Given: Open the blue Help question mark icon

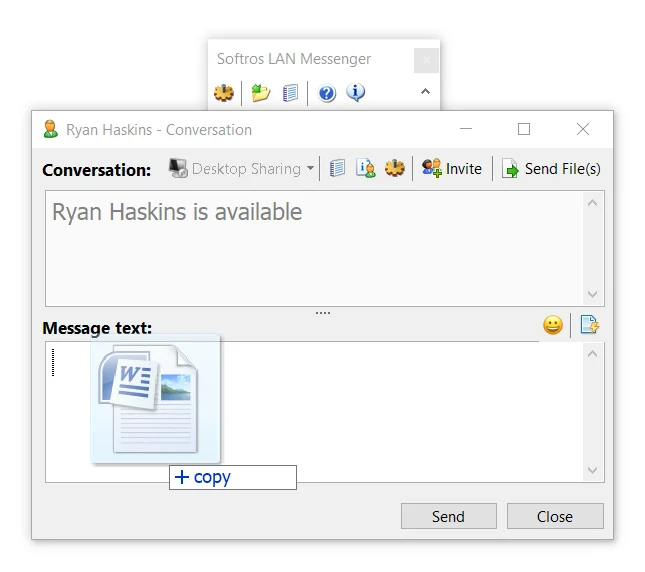Looking at the screenshot, I should pos(327,93).
